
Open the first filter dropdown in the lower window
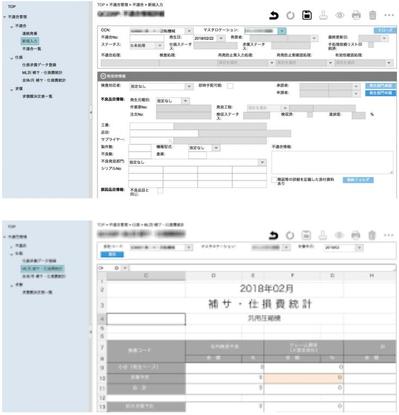(189, 248)
